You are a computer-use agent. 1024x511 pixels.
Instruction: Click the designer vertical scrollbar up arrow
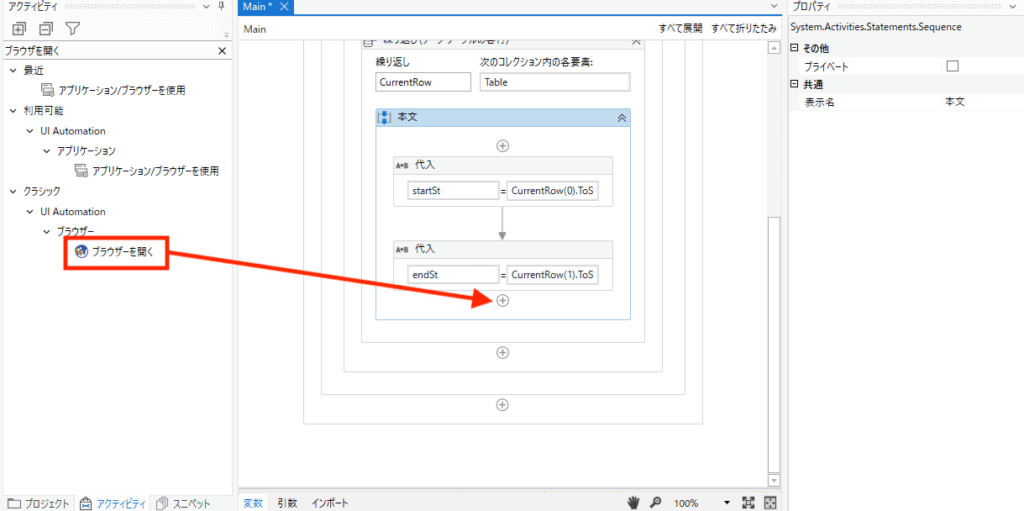point(775,49)
